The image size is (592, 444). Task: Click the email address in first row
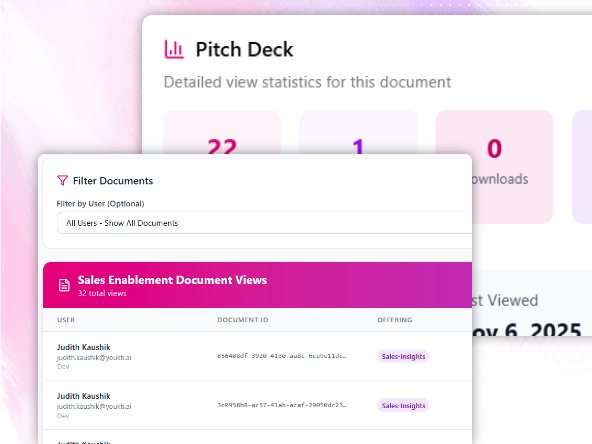(x=94, y=358)
